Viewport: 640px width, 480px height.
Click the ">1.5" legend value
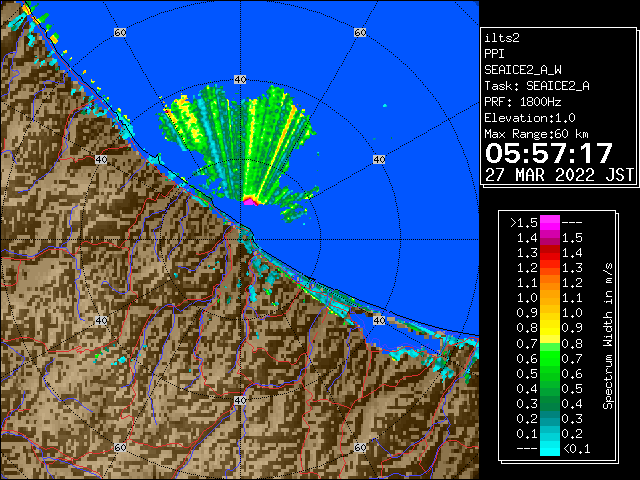tap(524, 223)
